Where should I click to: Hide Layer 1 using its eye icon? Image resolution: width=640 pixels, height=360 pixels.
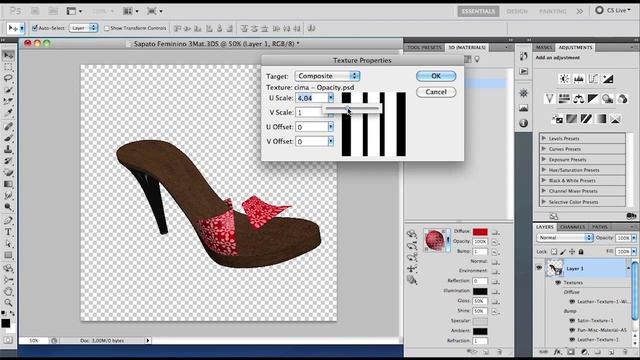539,268
